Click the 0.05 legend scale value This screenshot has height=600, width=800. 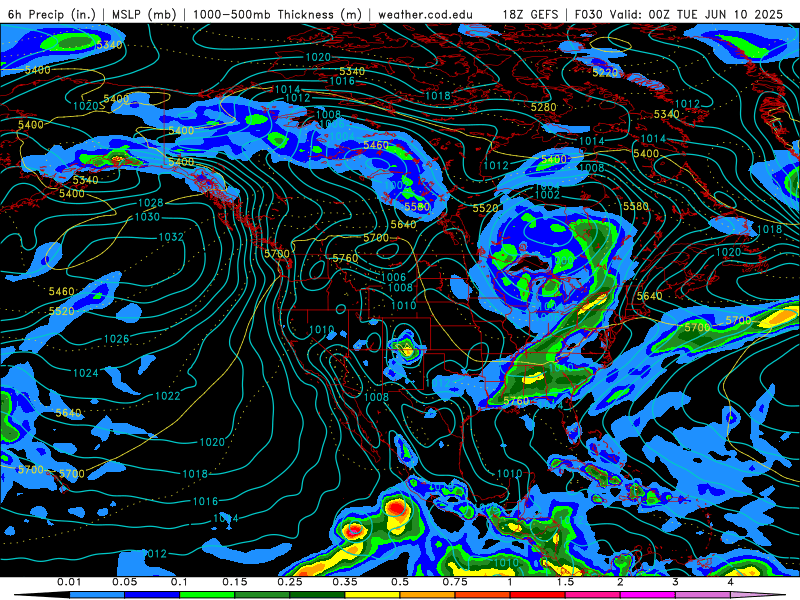[124, 582]
